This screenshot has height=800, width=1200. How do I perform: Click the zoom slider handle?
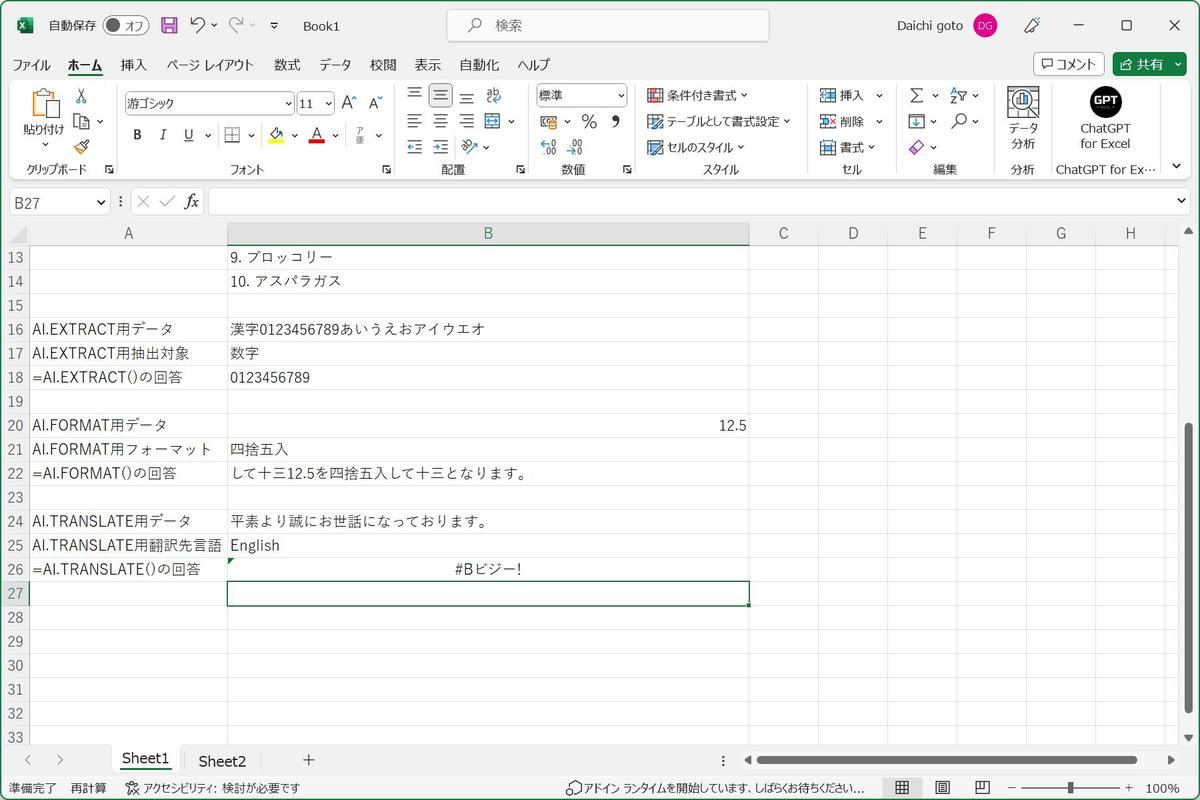(1070, 788)
